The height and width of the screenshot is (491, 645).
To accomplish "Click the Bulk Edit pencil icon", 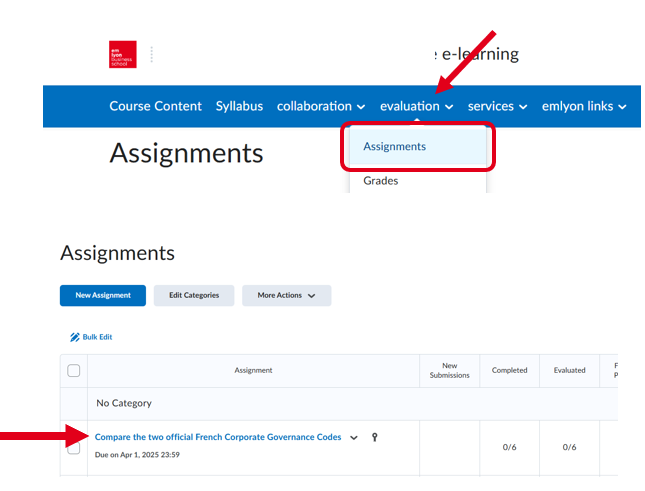I will coord(75,337).
